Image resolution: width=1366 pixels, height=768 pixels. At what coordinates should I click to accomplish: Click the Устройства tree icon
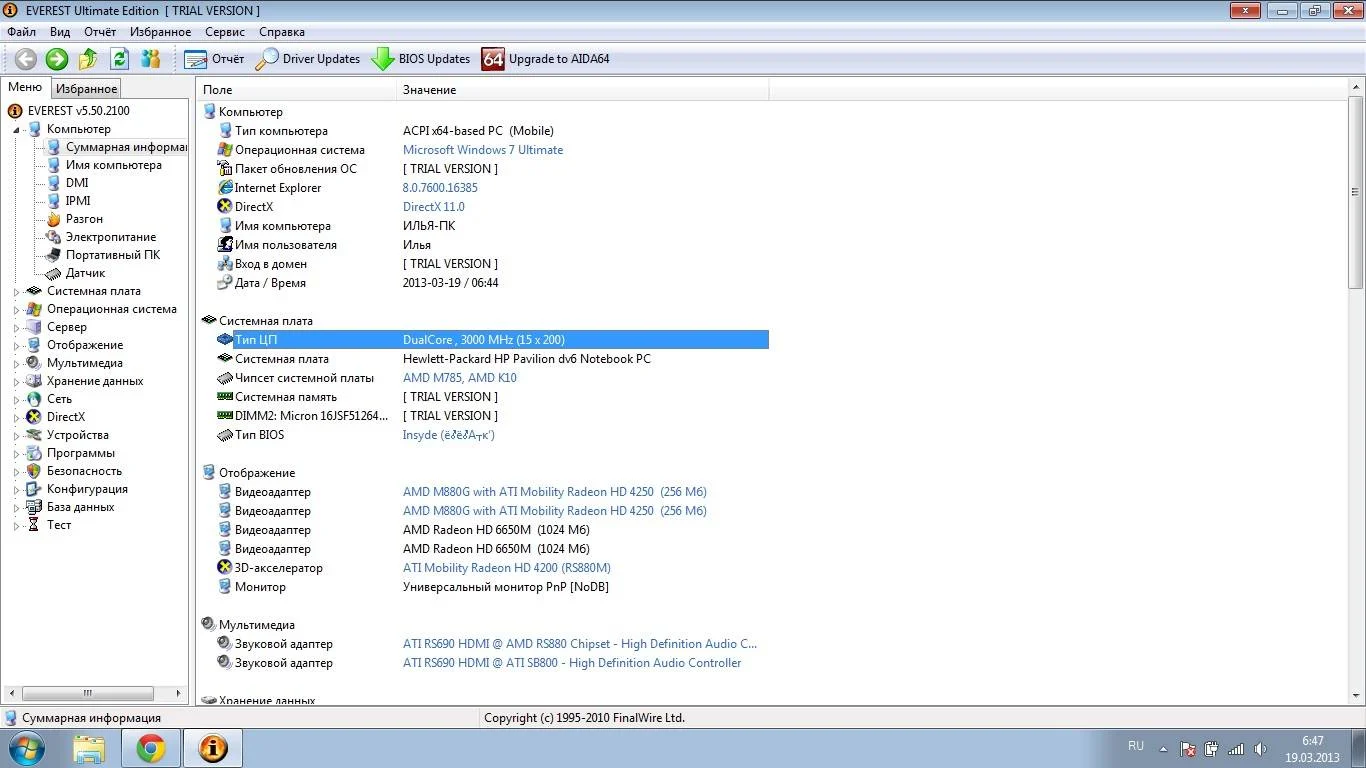click(x=34, y=435)
